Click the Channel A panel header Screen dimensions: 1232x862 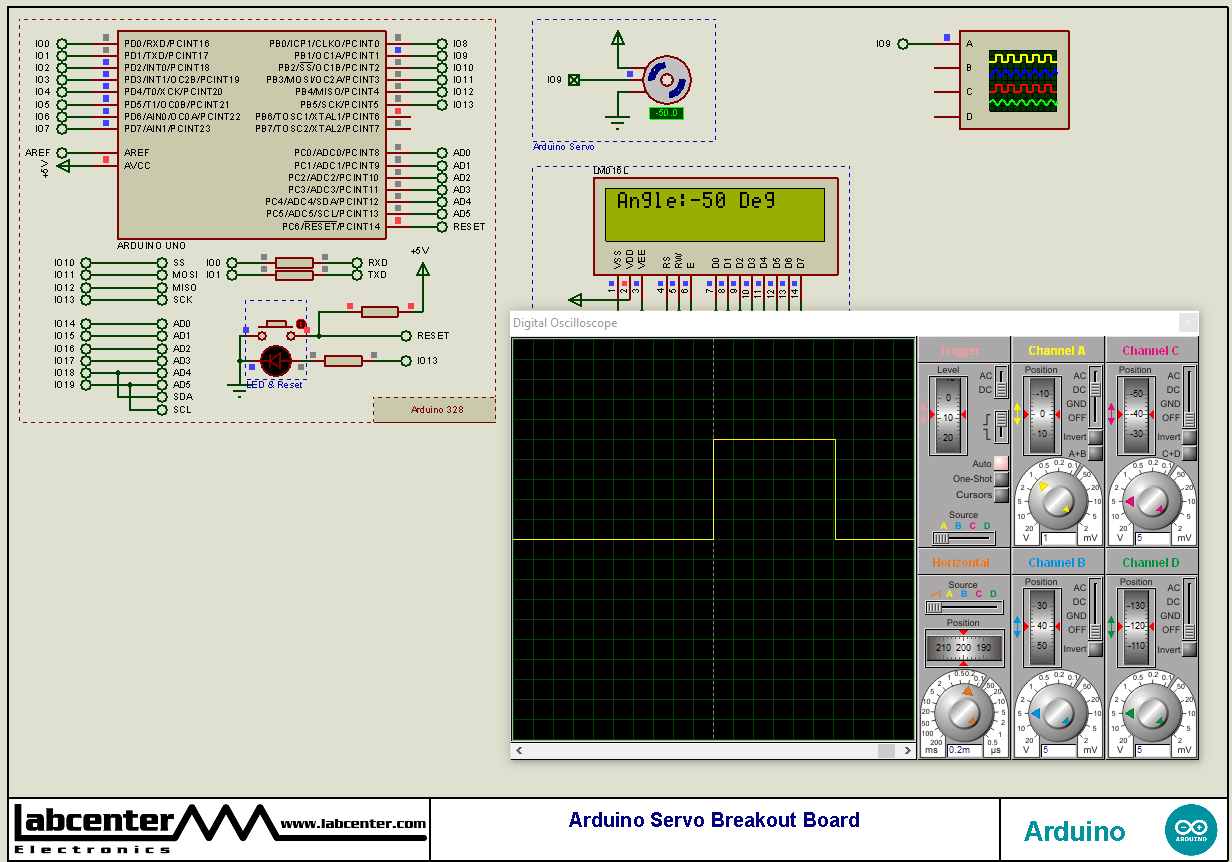(1057, 351)
